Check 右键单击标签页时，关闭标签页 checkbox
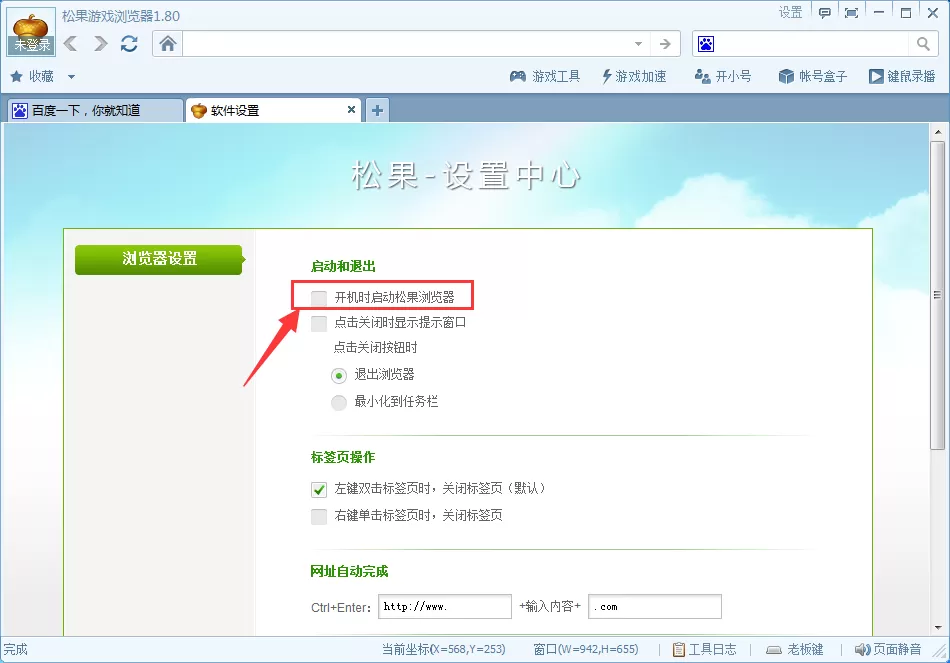Viewport: 950px width, 663px height. pos(319,516)
